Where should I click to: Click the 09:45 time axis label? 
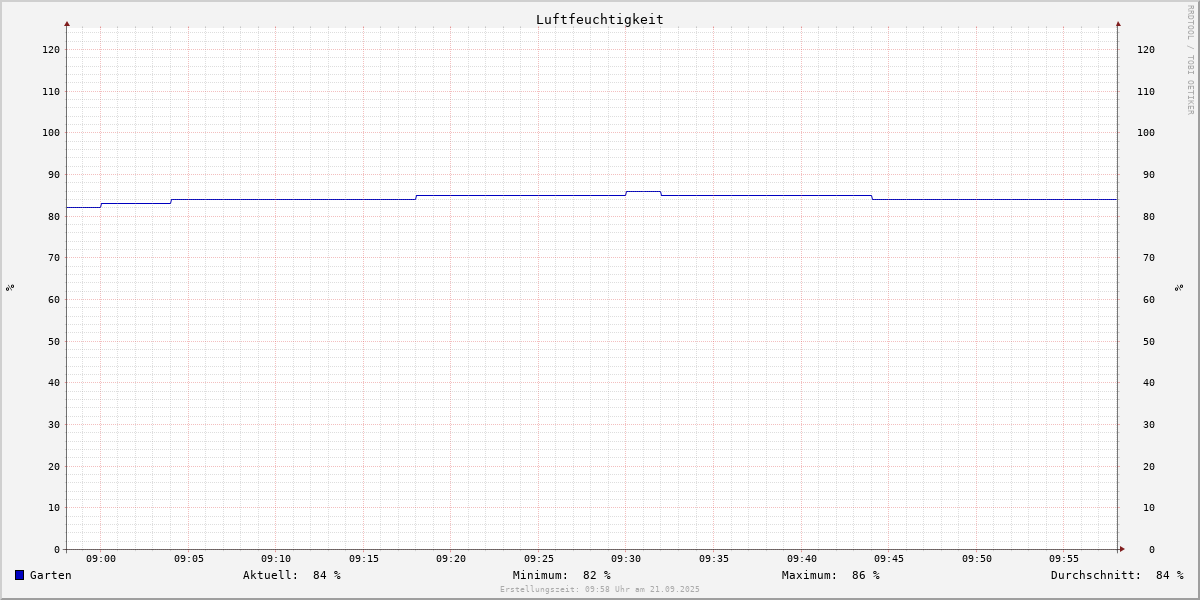[x=889, y=559]
